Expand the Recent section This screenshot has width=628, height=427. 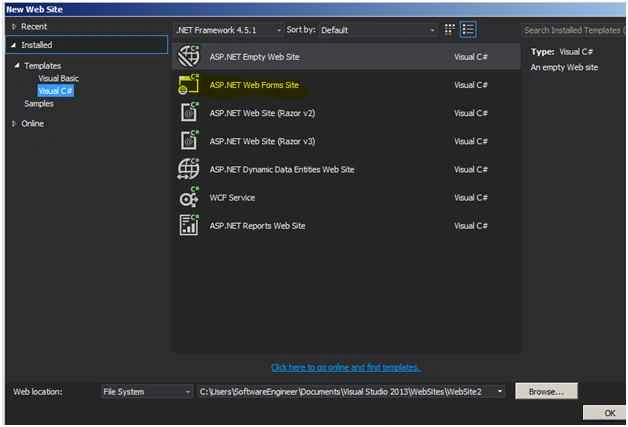14,27
